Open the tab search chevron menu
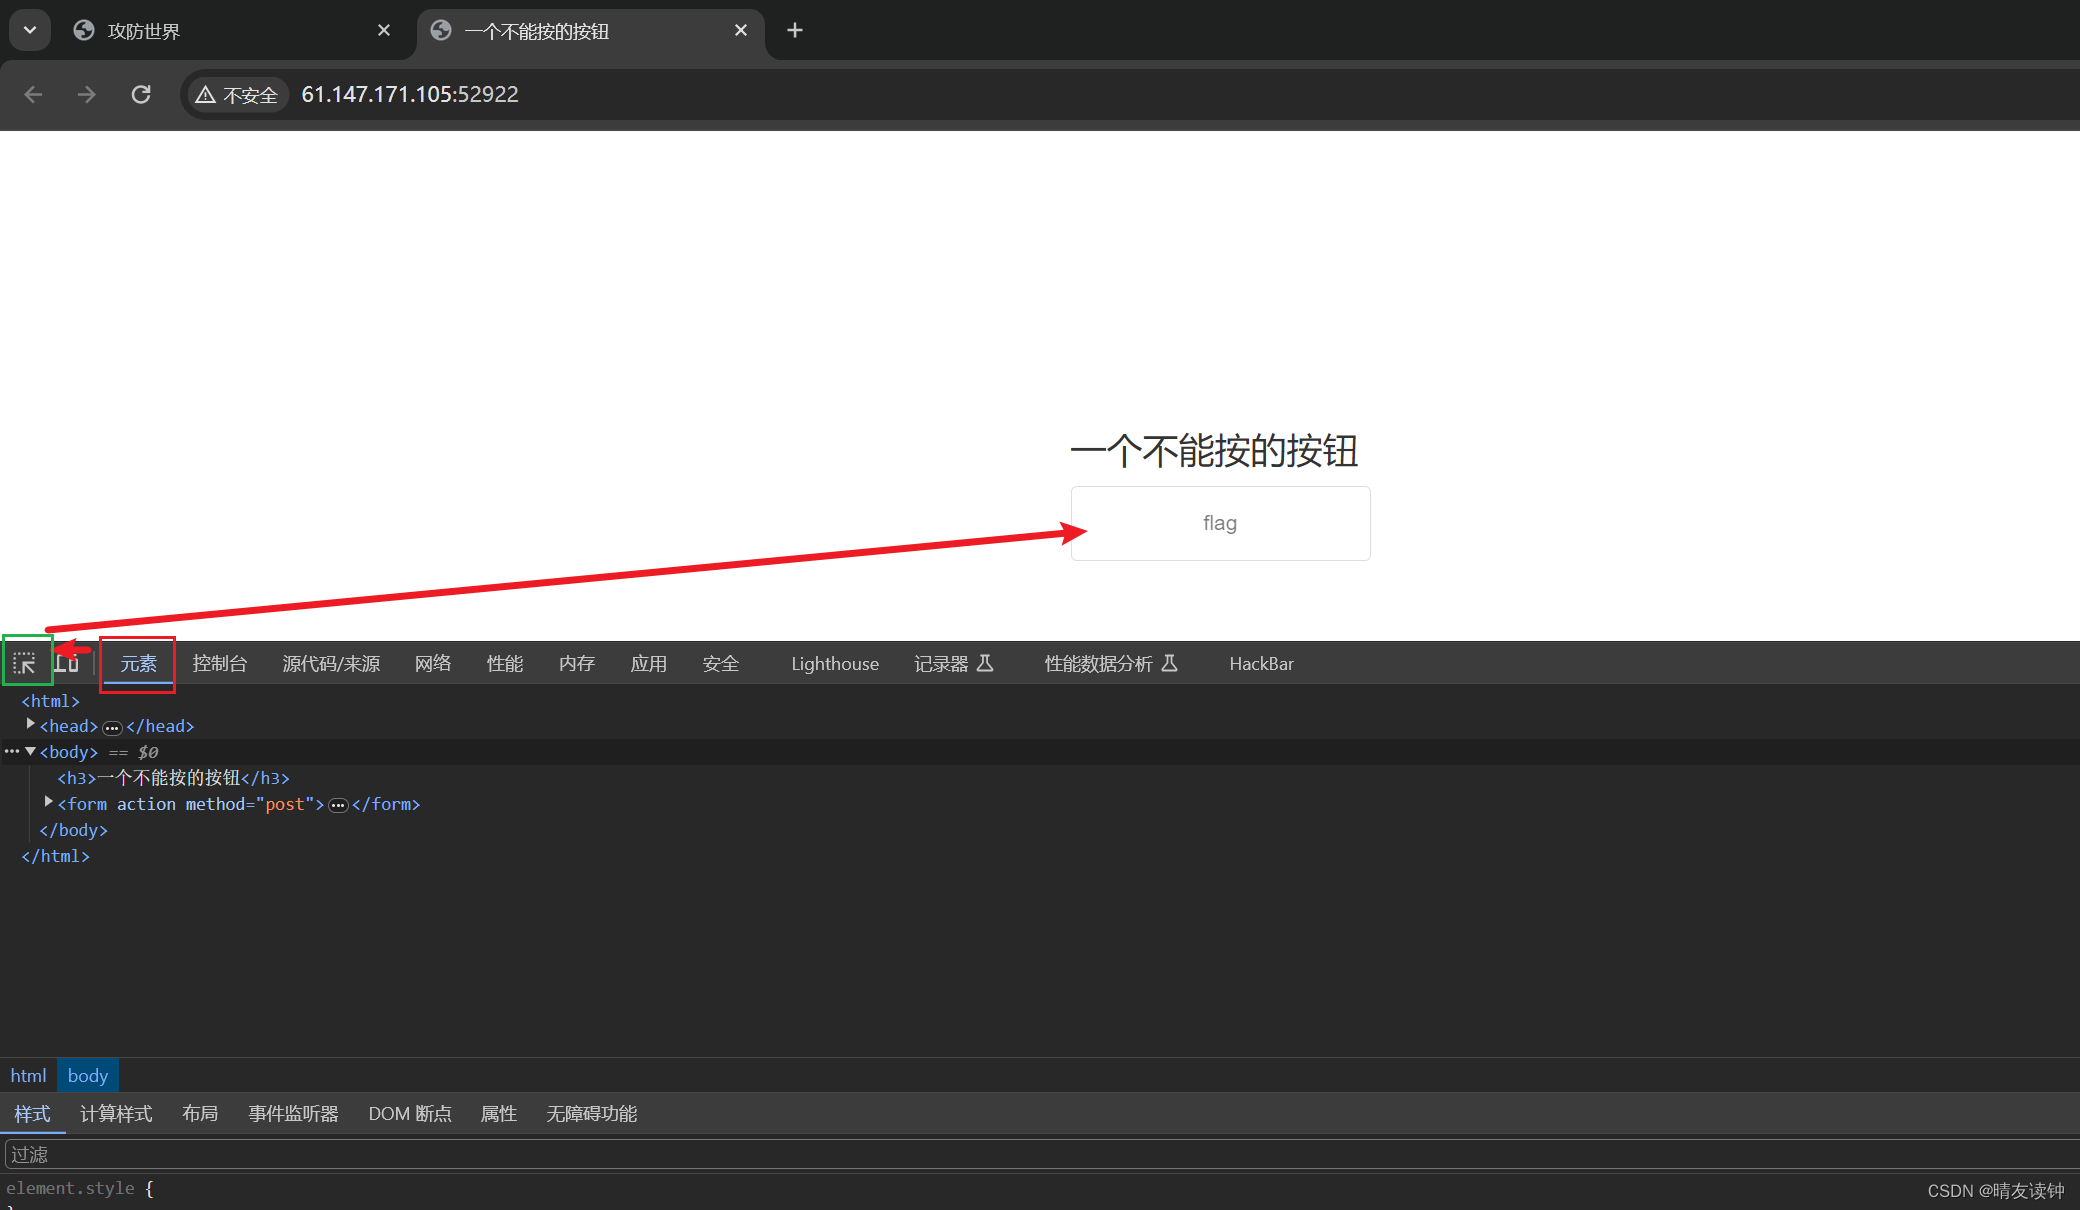This screenshot has width=2080, height=1210. (x=29, y=30)
